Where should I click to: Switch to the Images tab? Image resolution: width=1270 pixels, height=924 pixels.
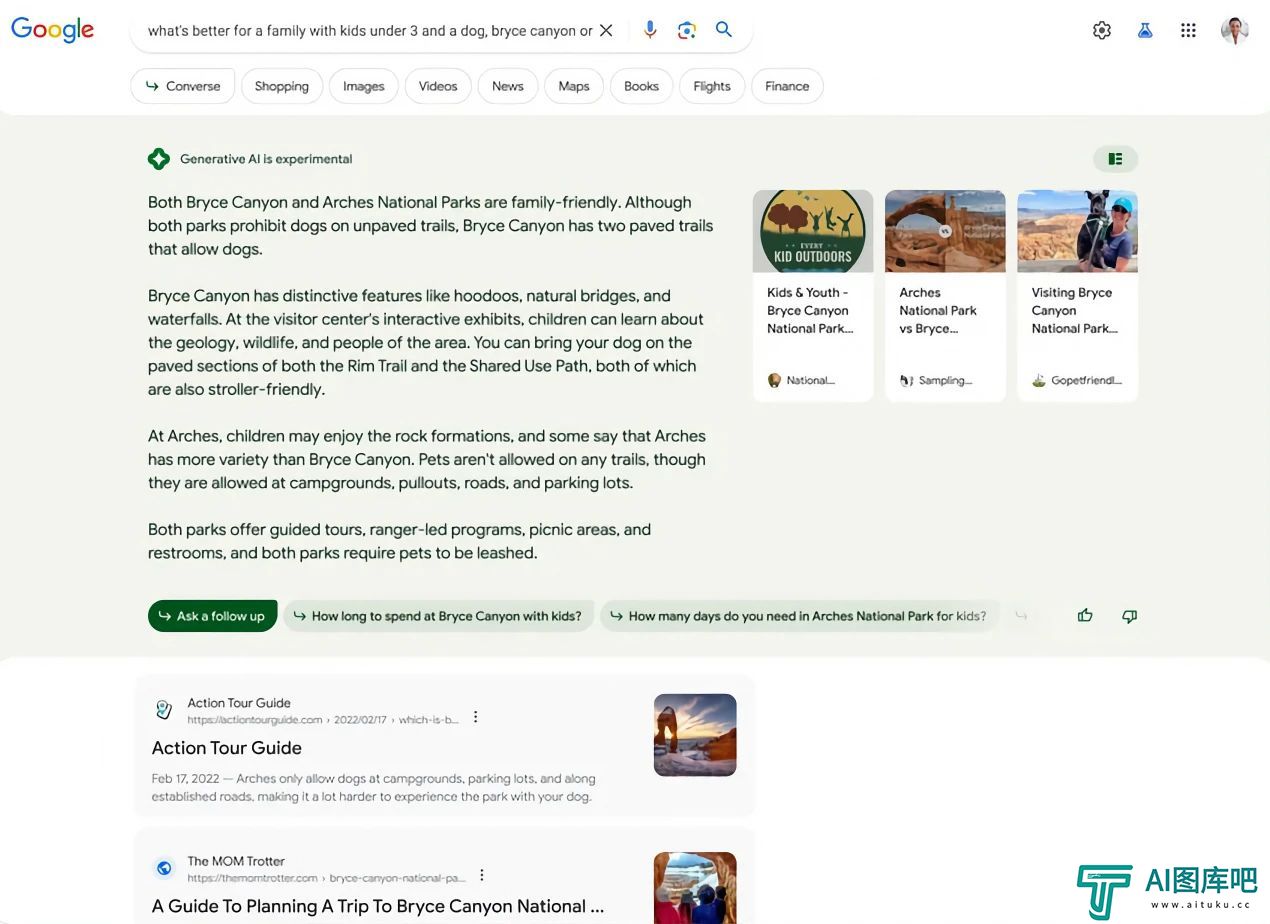[364, 86]
